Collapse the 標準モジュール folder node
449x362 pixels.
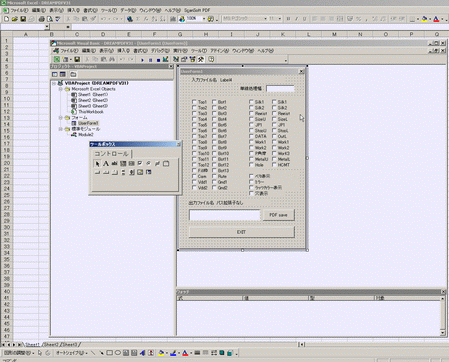click(x=61, y=129)
